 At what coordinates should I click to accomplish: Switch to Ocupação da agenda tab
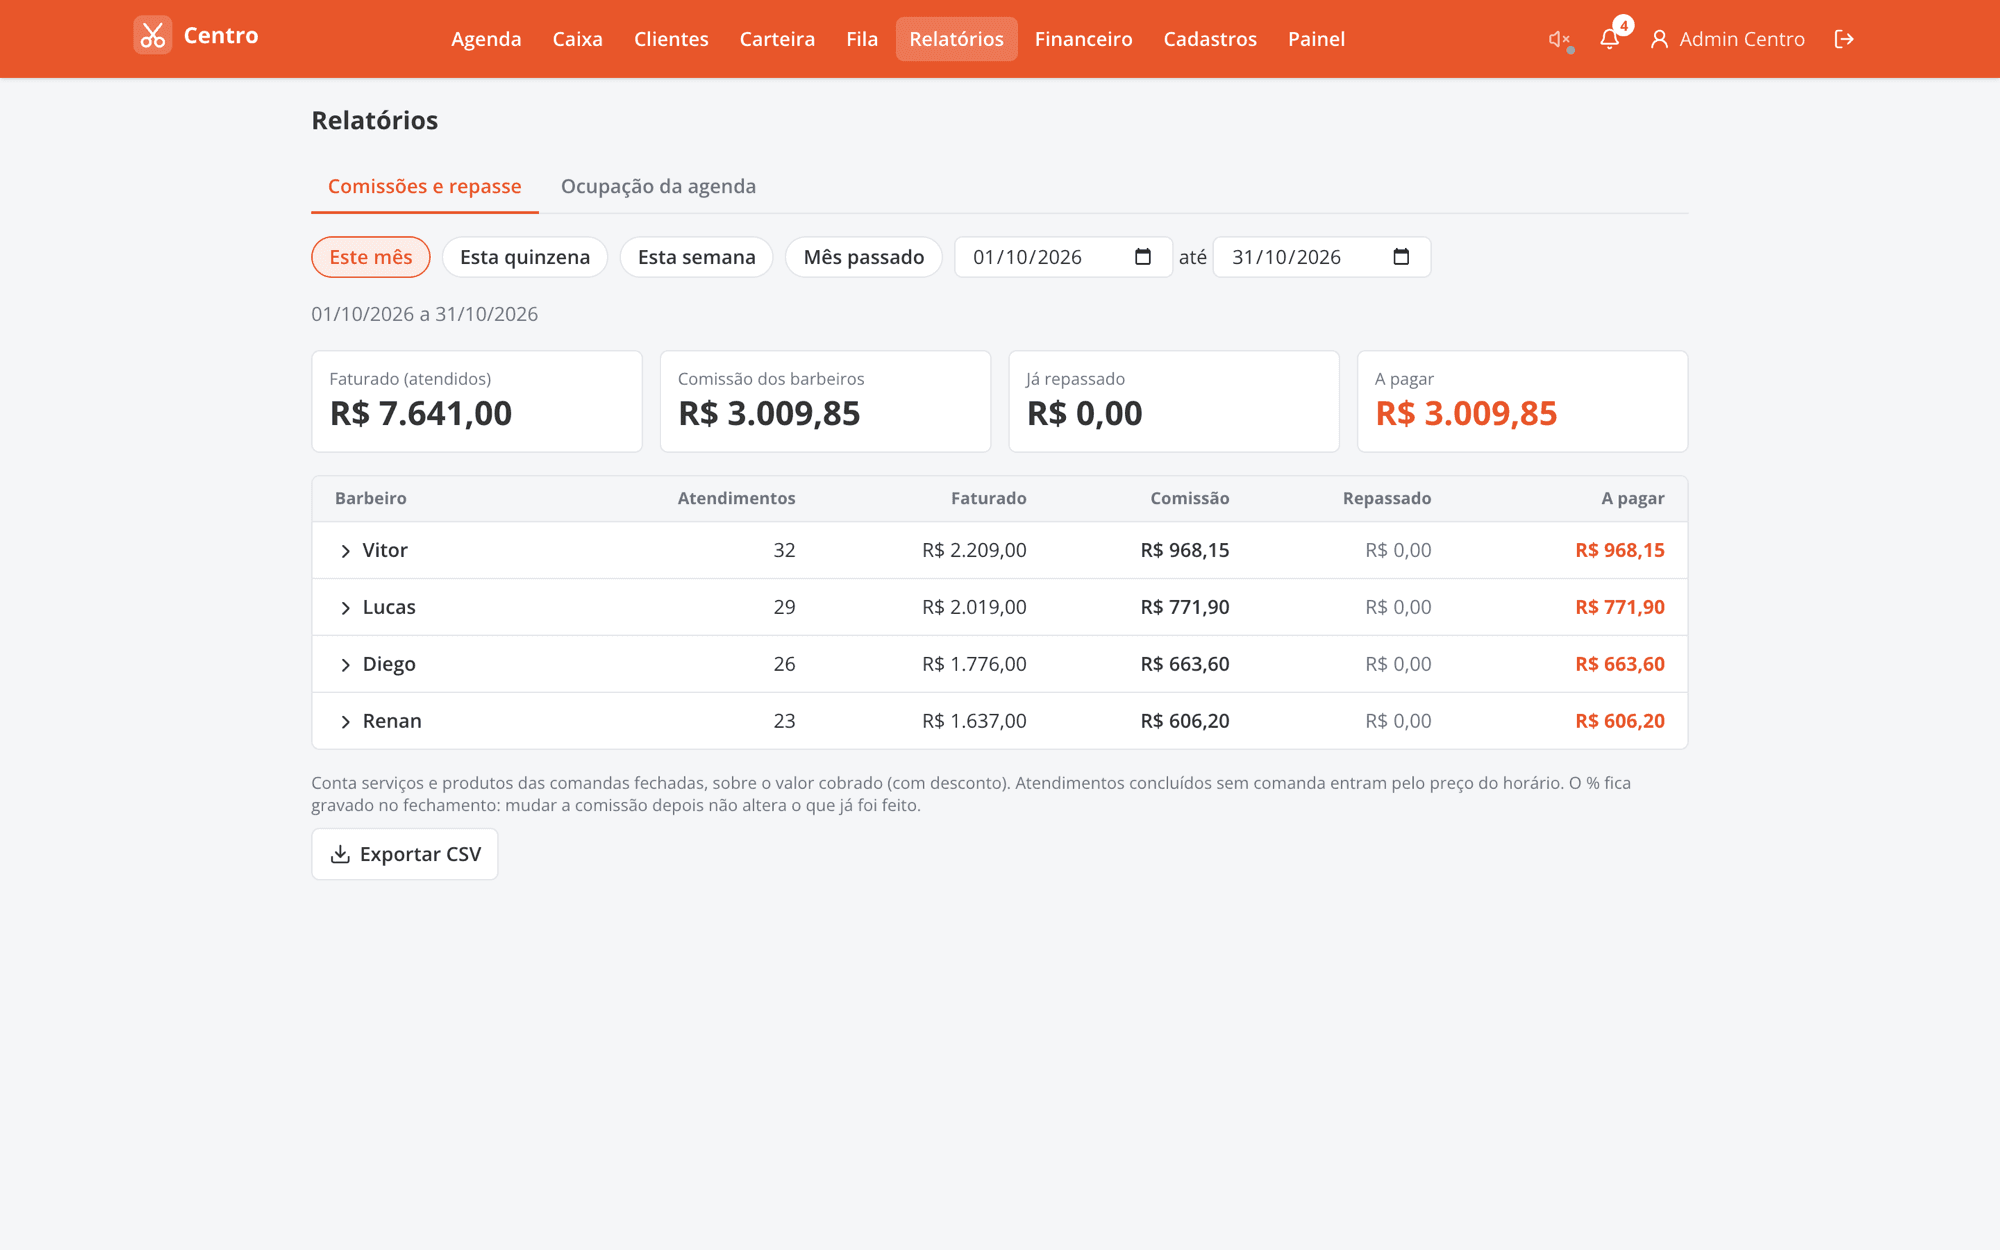point(658,187)
